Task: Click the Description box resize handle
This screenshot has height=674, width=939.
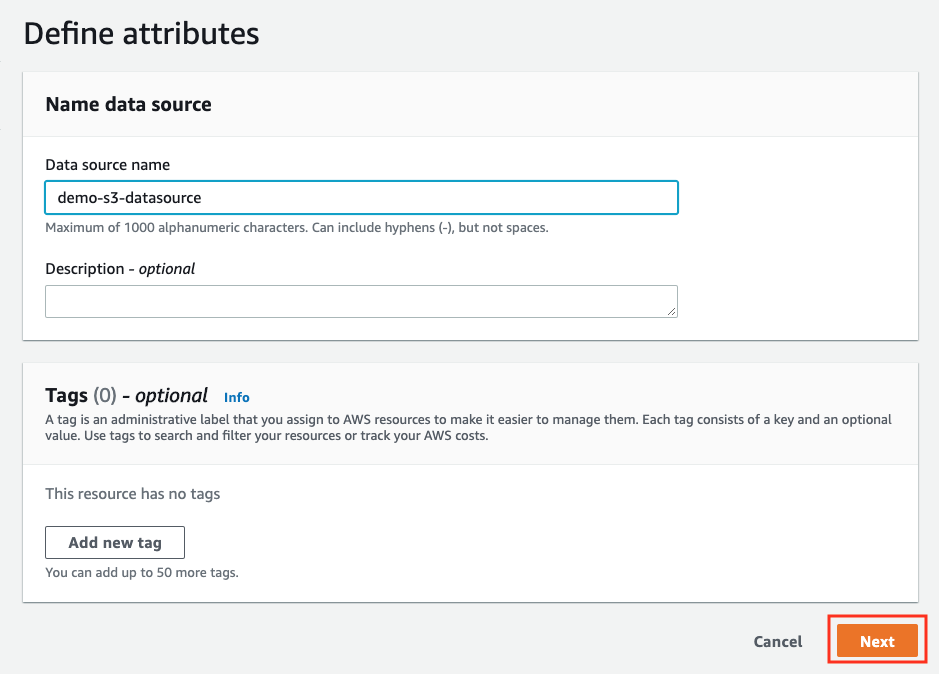Action: 671,311
